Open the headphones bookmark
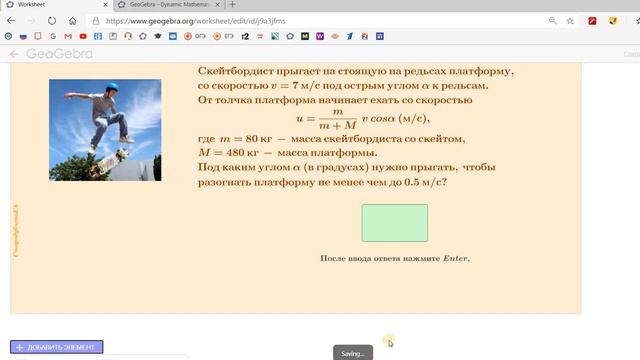 (x=128, y=36)
